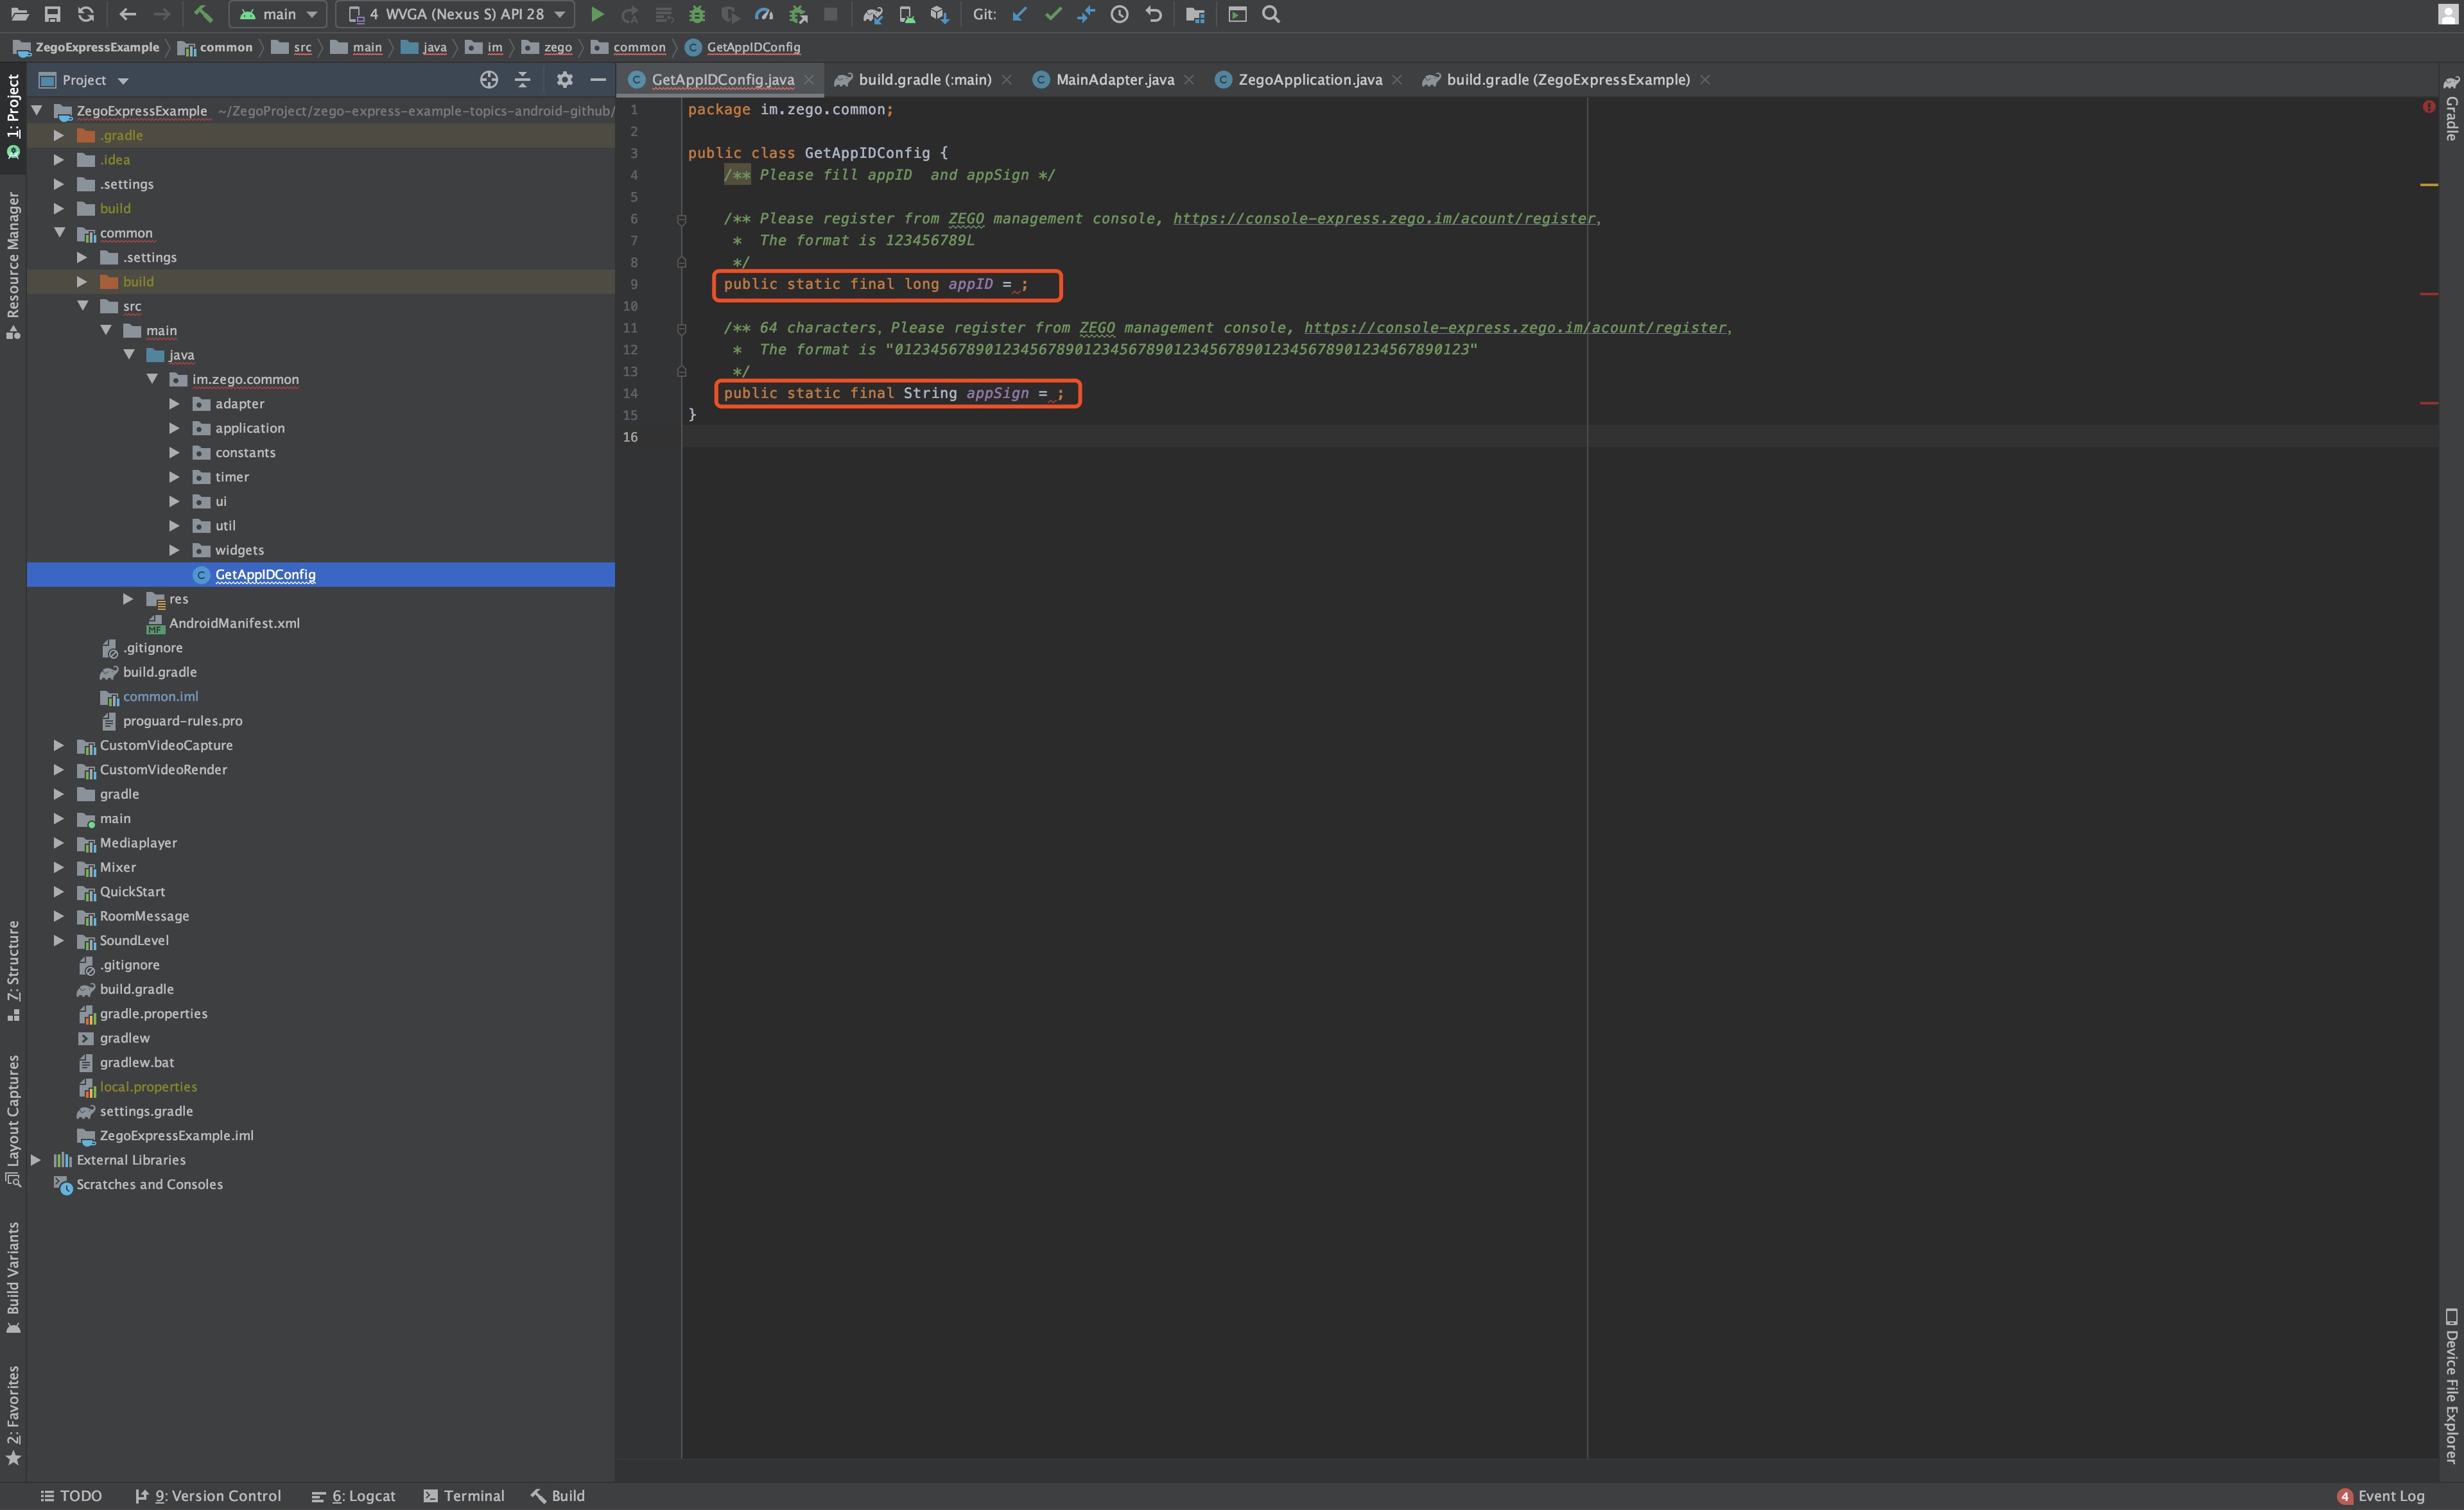Open Git history clock icon
The height and width of the screenshot is (1510, 2464).
[1120, 14]
